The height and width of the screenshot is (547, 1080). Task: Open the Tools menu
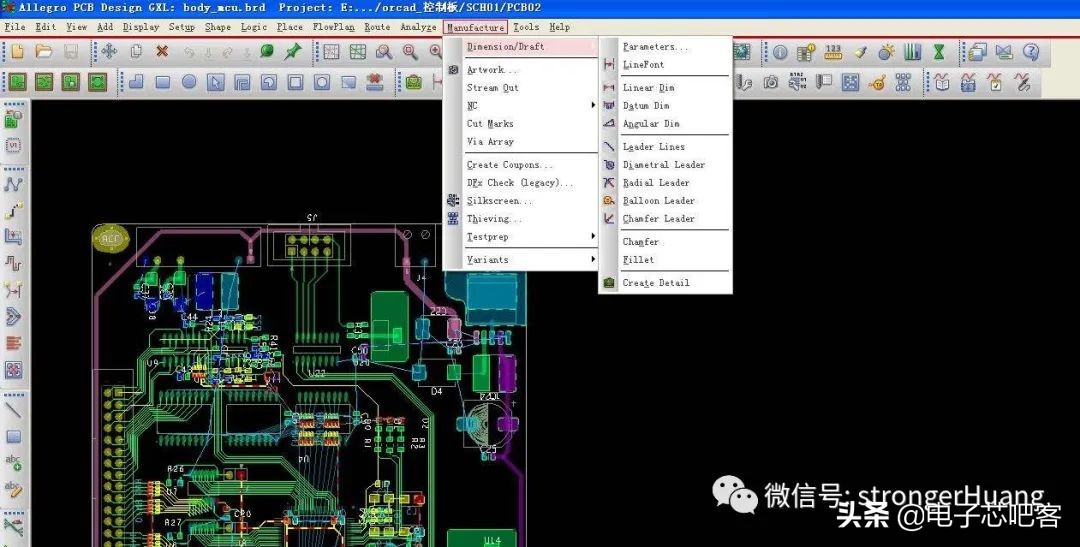click(526, 27)
